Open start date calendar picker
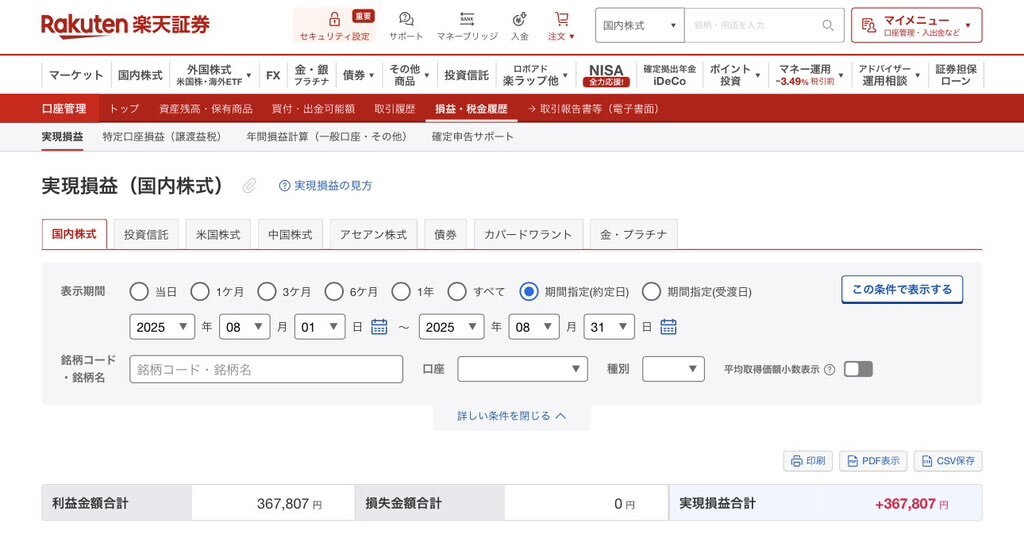Screen dimensions: 1024x534 tap(379, 326)
